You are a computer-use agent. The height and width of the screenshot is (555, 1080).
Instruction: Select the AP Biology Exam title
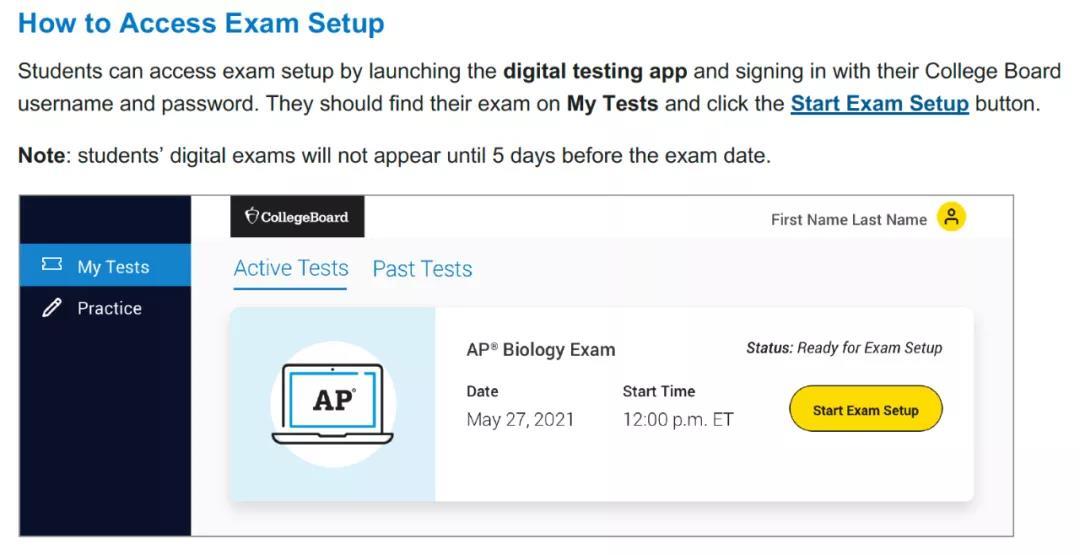(x=540, y=349)
